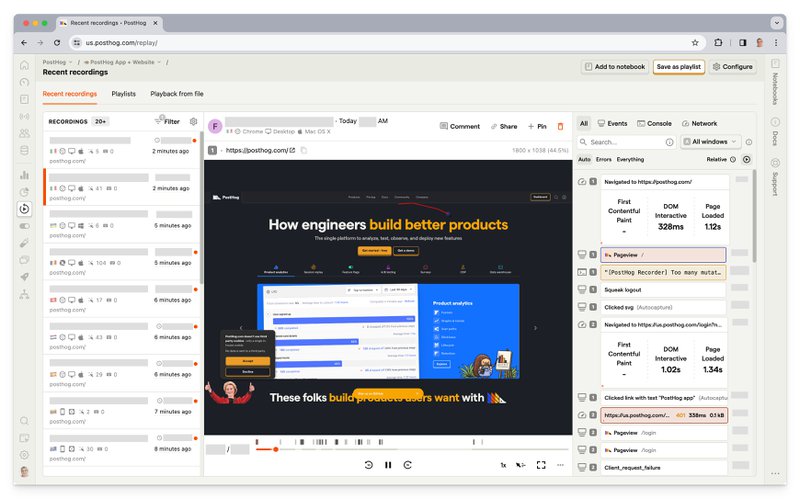Enter fullscreen player mode
800x499 pixels.
(541, 465)
